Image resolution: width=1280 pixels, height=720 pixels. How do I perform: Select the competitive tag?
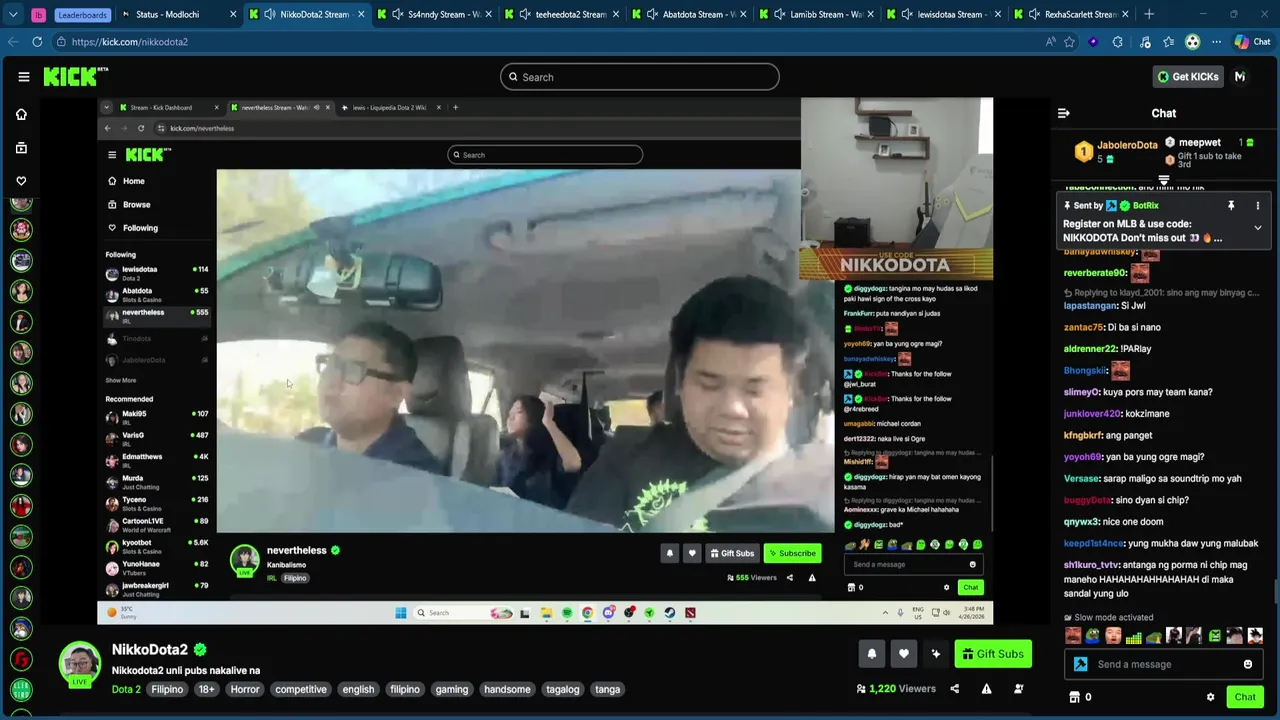(301, 689)
